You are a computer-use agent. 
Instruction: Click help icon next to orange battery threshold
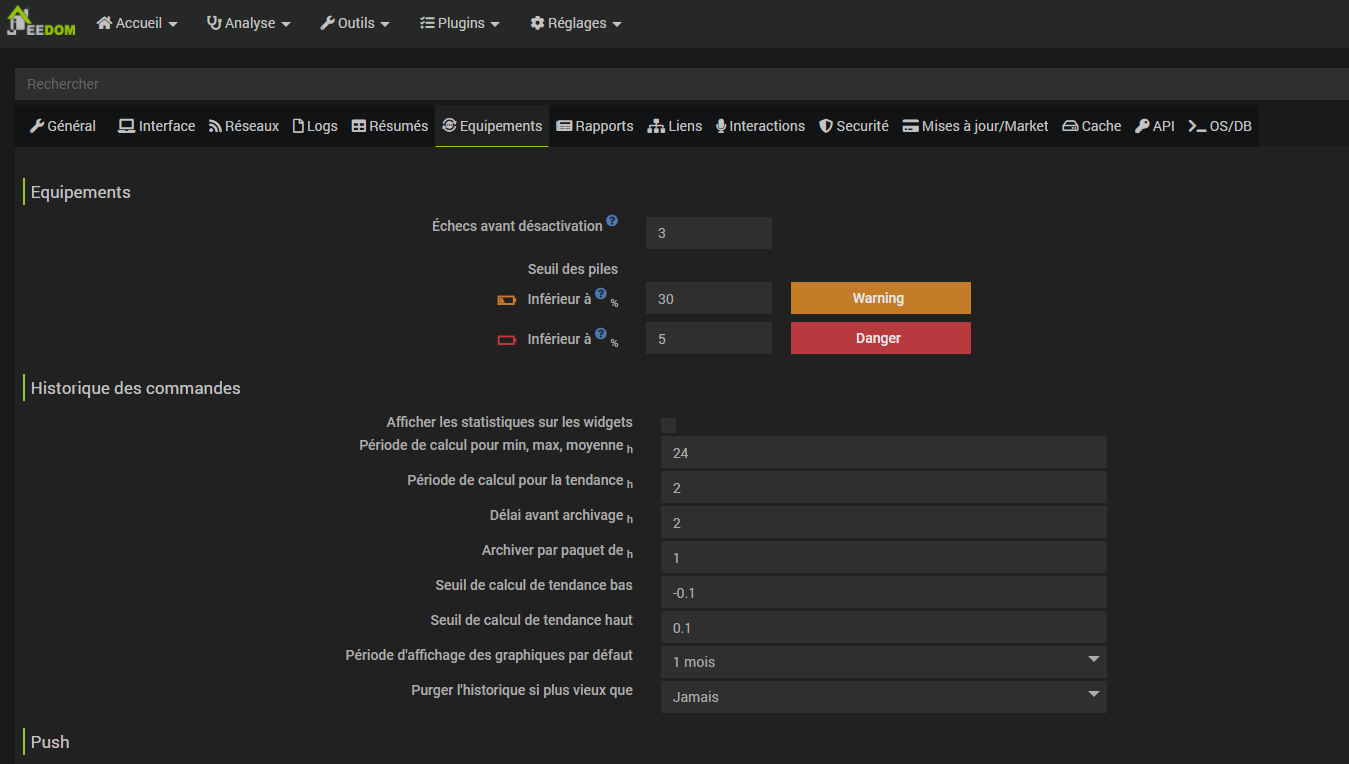click(601, 294)
